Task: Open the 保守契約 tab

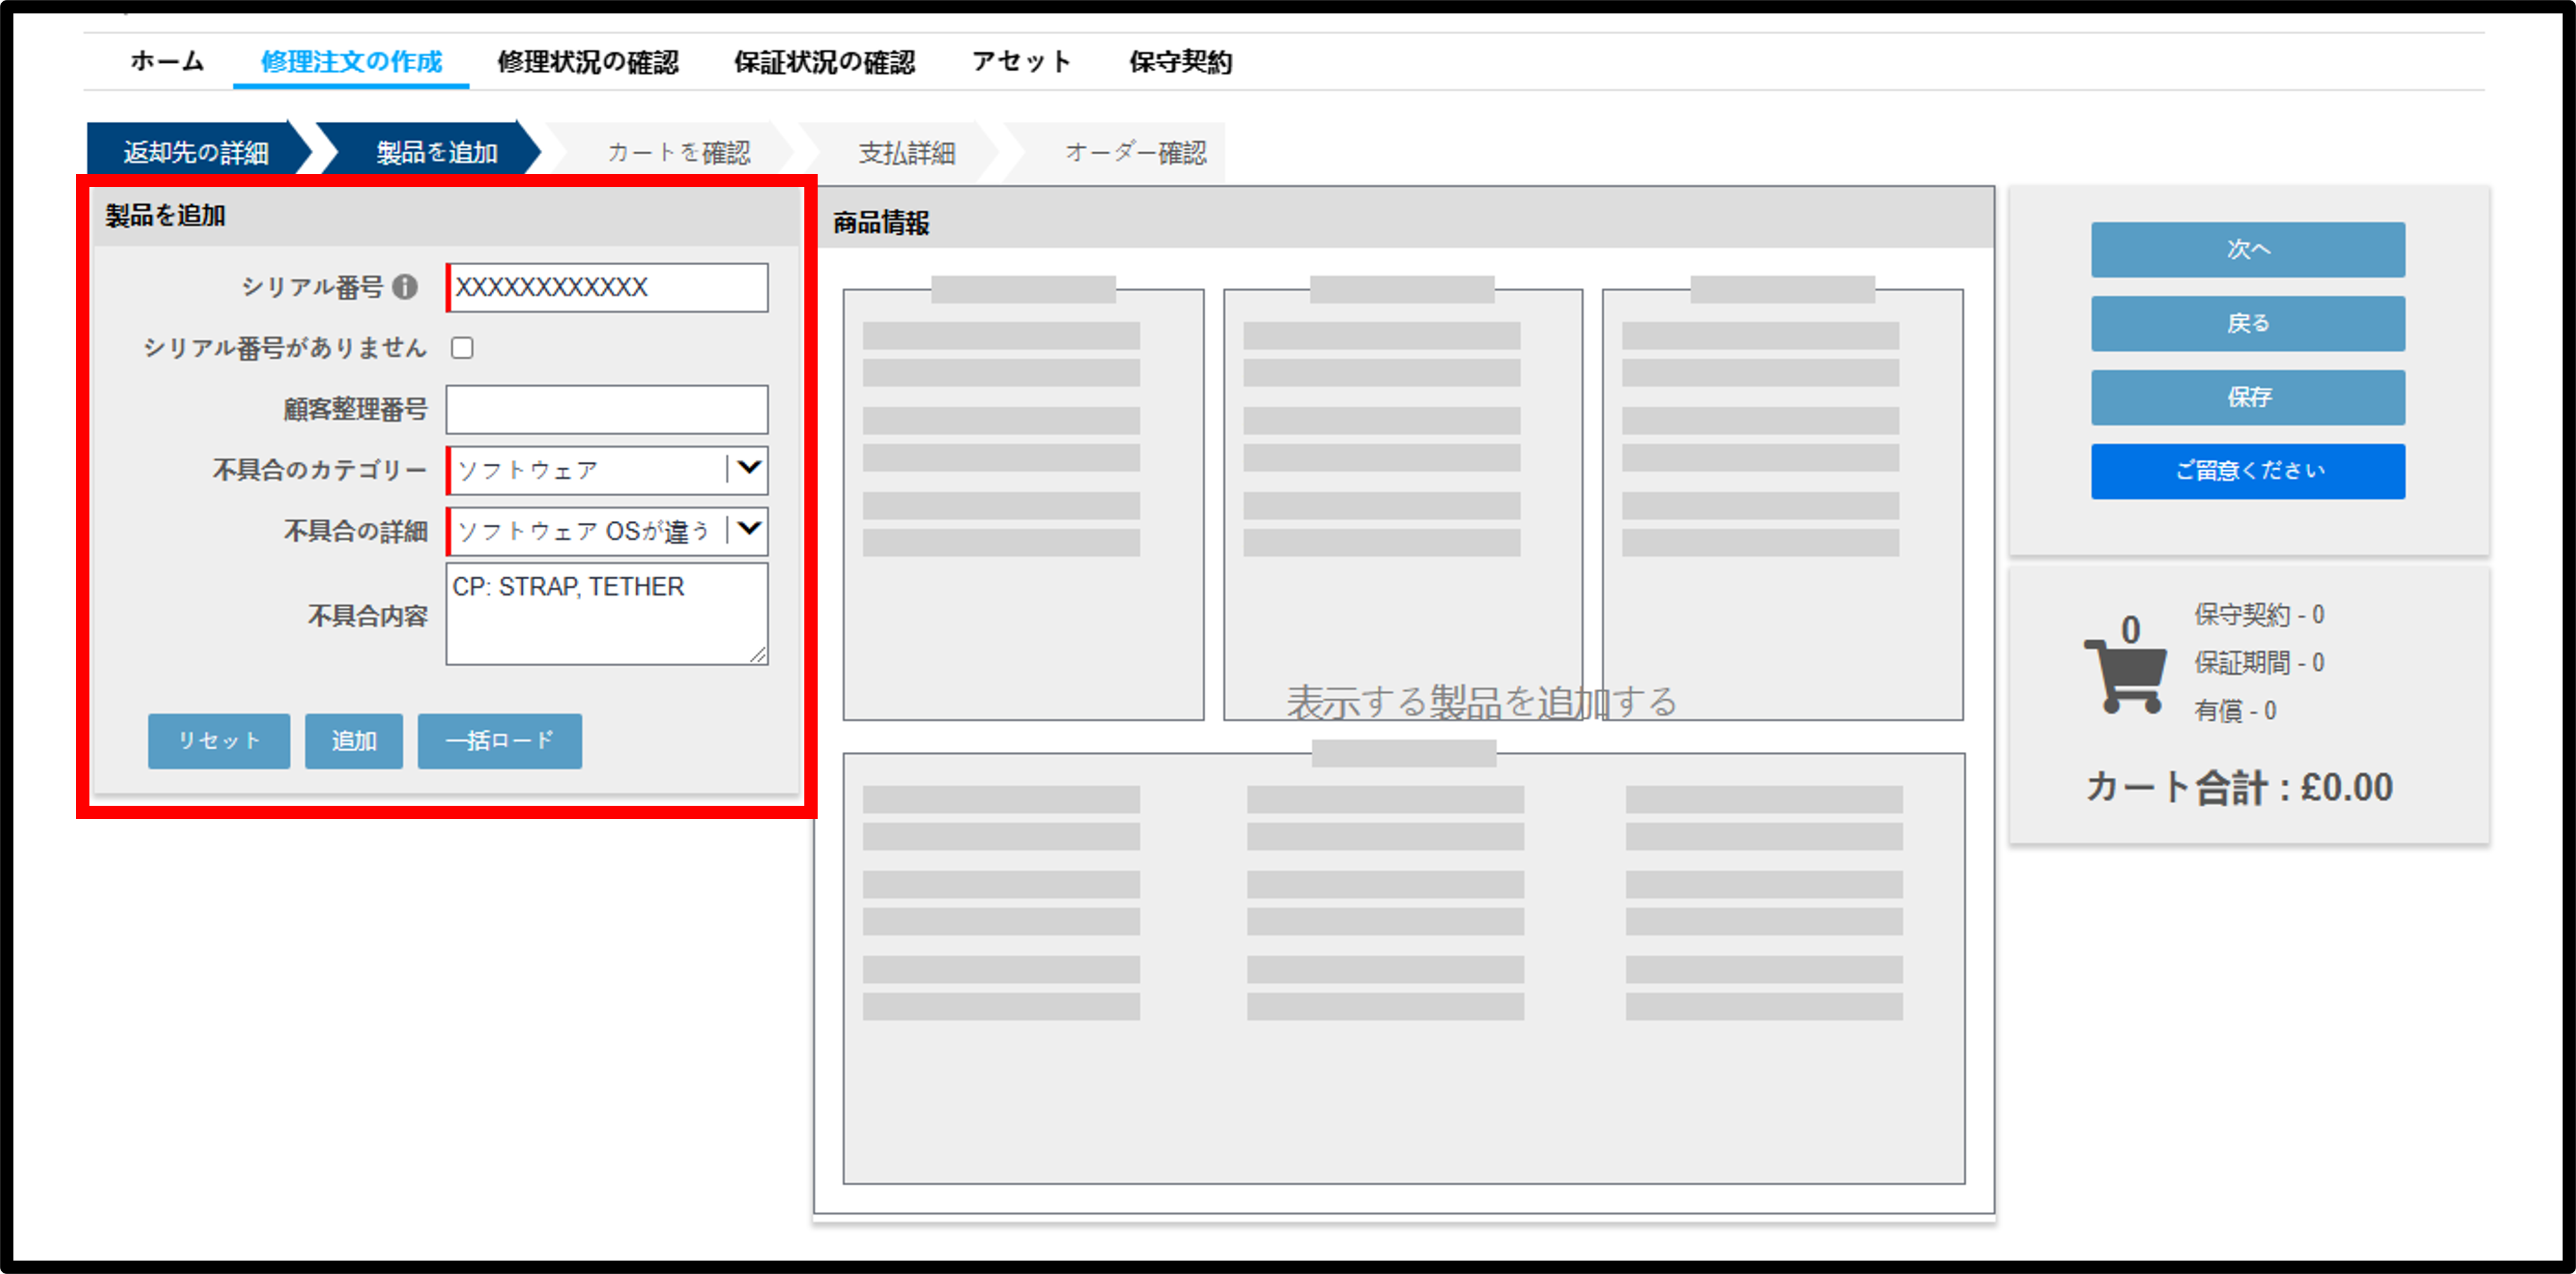Action: [1180, 62]
